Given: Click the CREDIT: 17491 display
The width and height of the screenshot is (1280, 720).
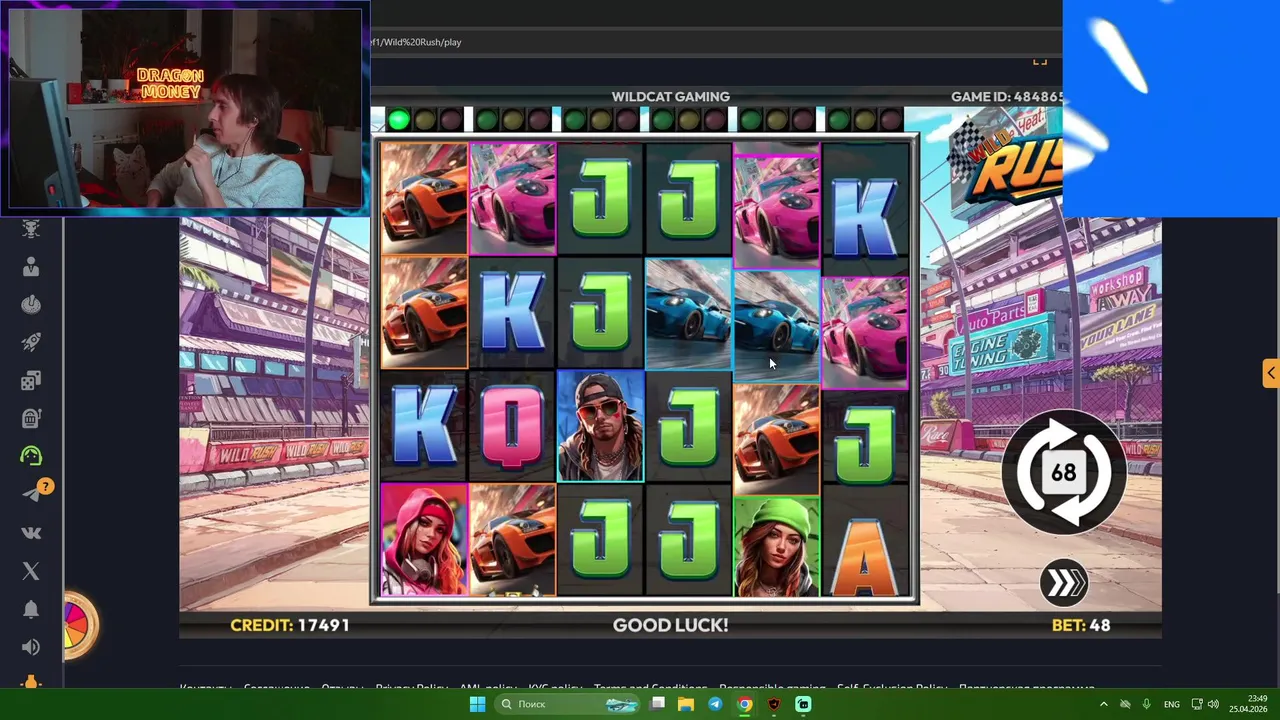Looking at the screenshot, I should (290, 625).
